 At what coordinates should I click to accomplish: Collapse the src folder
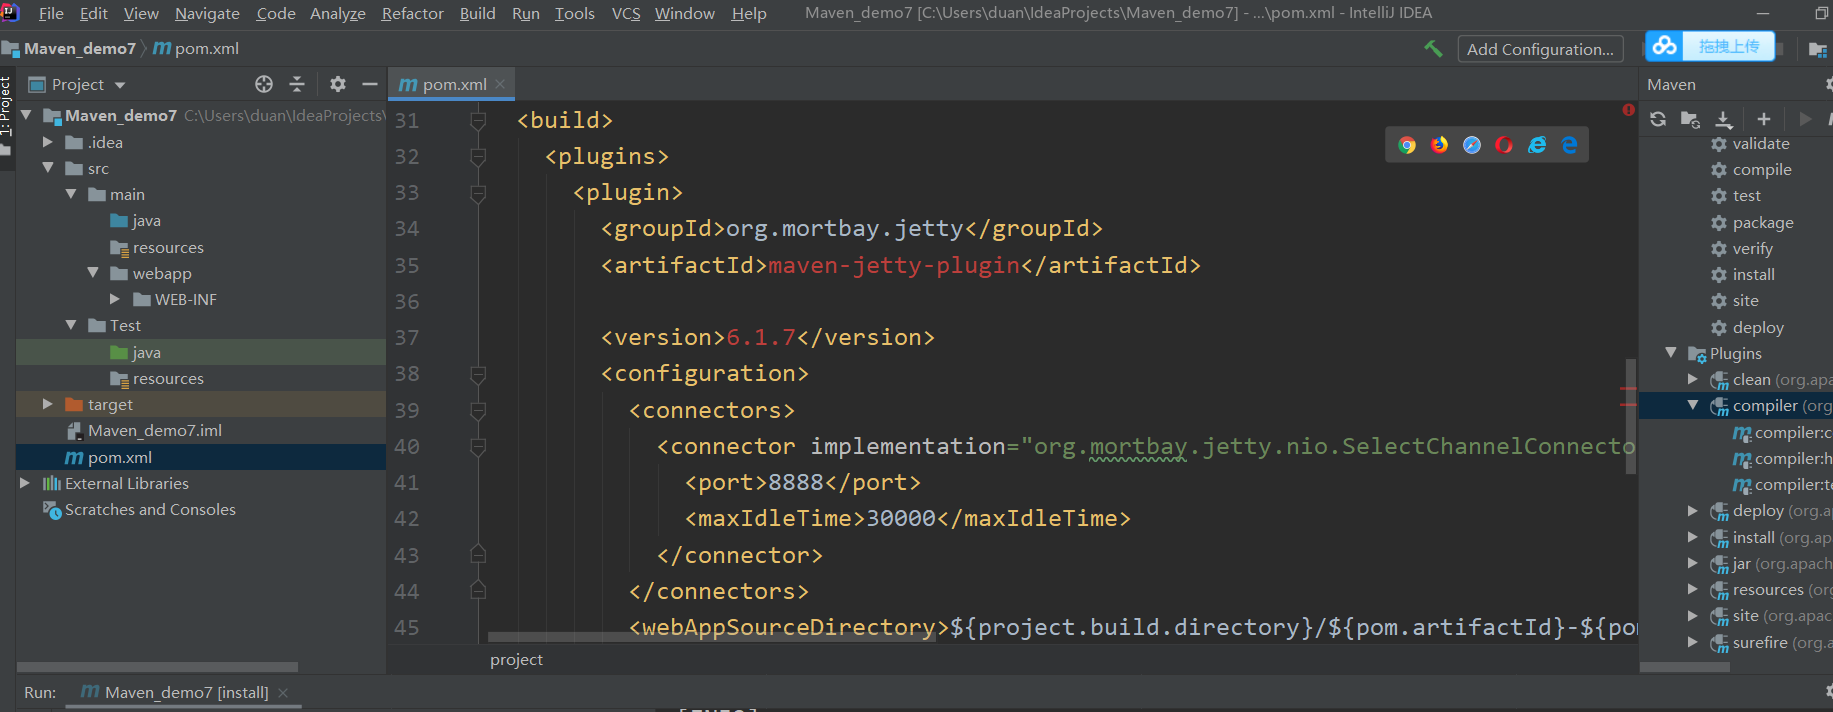pyautogui.click(x=47, y=168)
